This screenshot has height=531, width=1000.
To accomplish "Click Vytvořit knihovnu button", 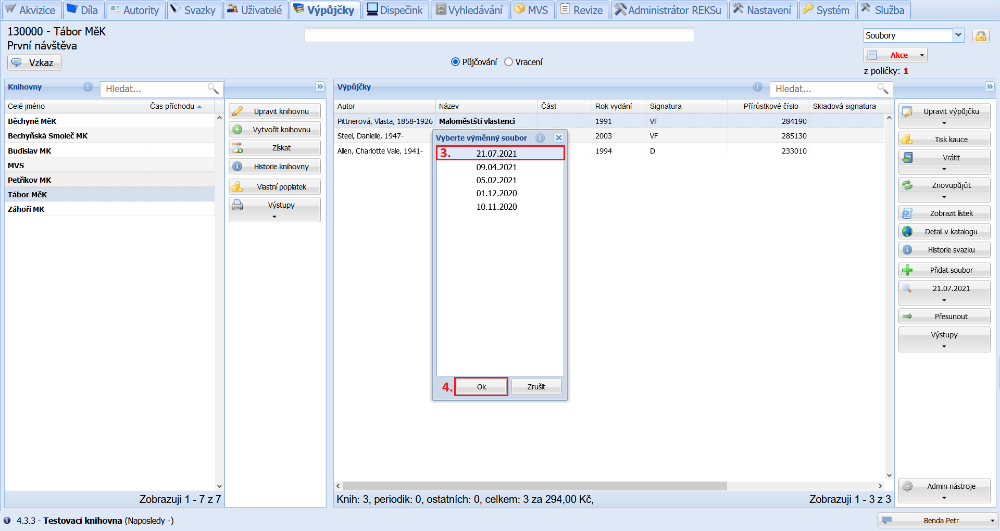I will tap(275, 129).
